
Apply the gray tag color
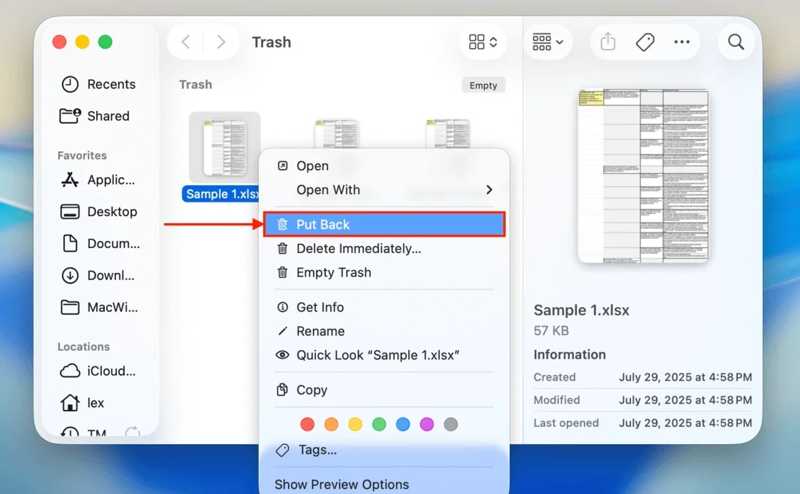451,424
